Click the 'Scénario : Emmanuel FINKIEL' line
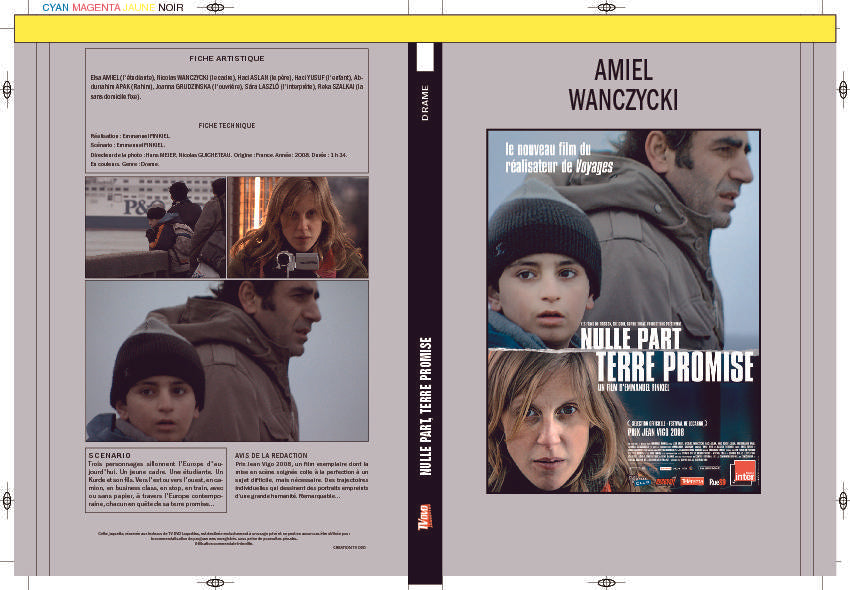Screen dimensions: 850x590 tap(127, 145)
